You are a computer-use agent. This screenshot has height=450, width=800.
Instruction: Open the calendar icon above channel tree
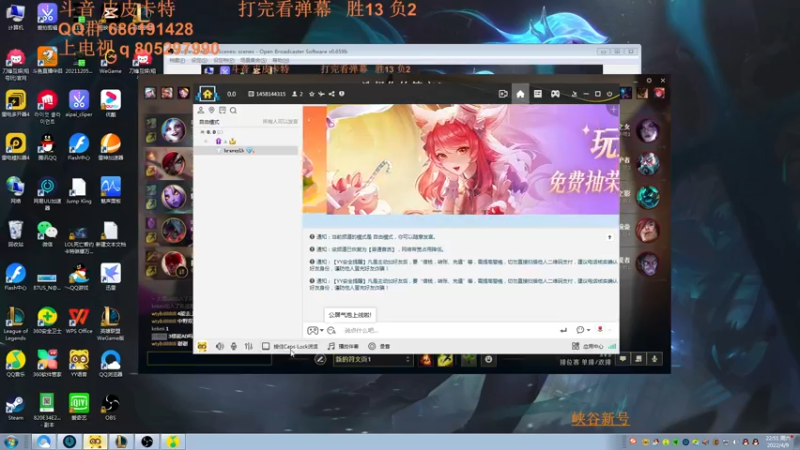(x=222, y=110)
